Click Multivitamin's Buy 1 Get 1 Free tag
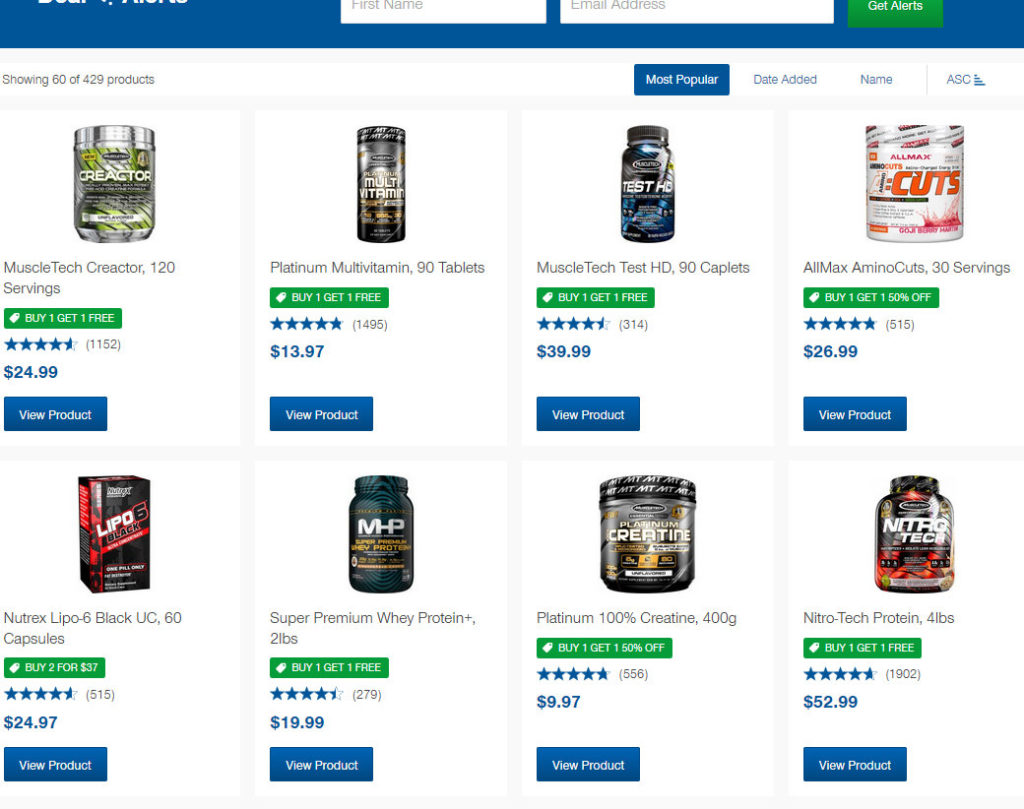 (x=329, y=298)
